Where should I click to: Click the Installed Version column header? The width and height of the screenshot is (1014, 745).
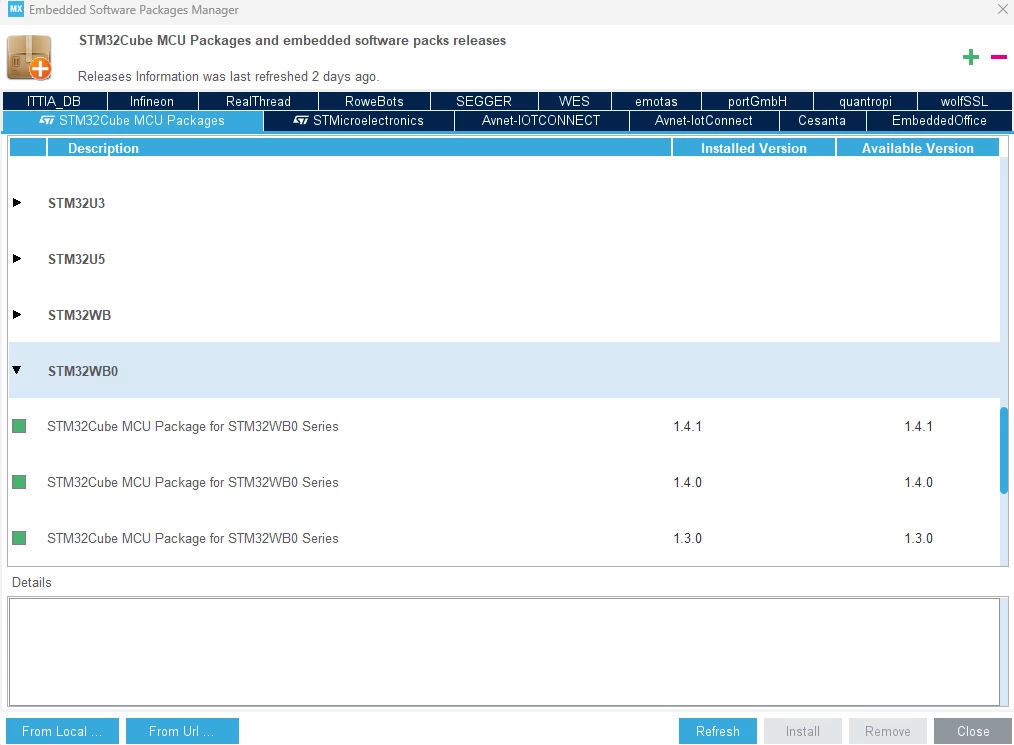754,148
